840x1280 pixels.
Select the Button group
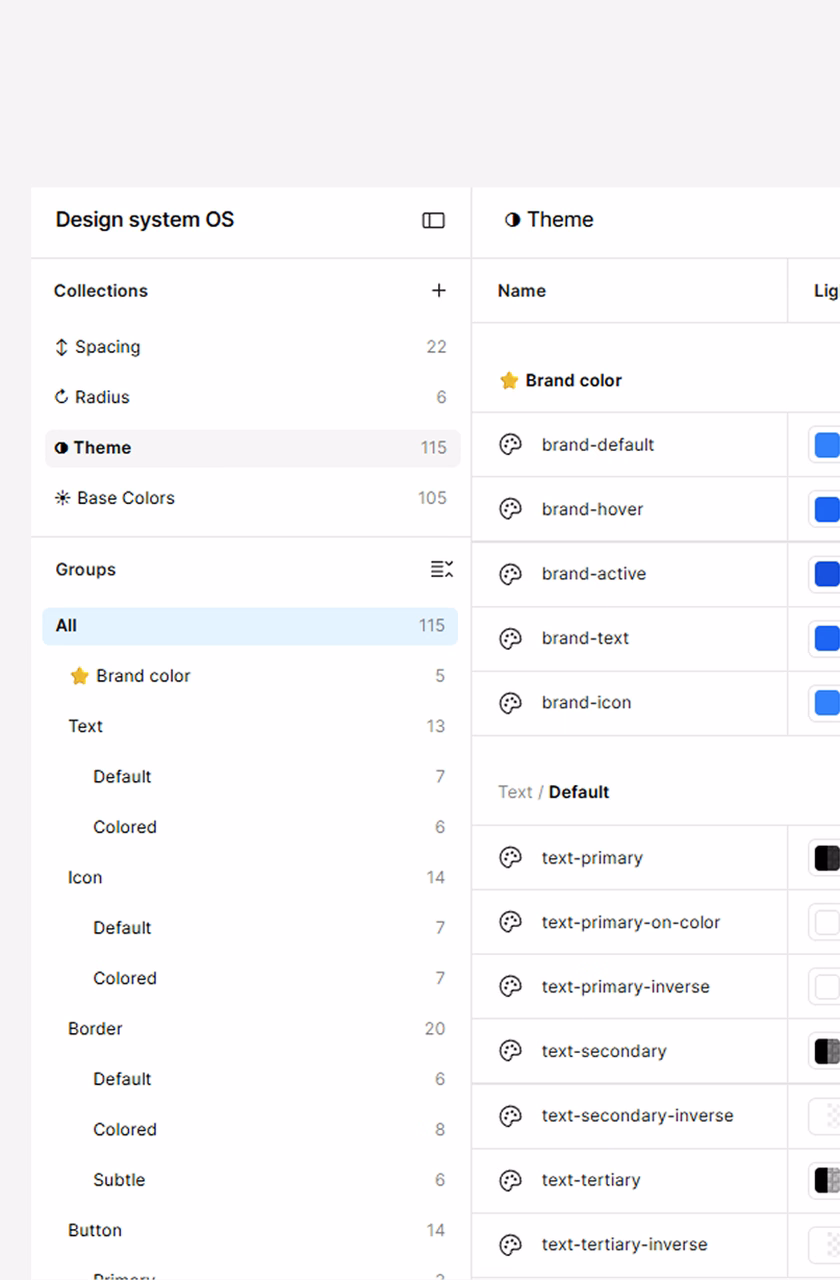[x=250, y=1230]
